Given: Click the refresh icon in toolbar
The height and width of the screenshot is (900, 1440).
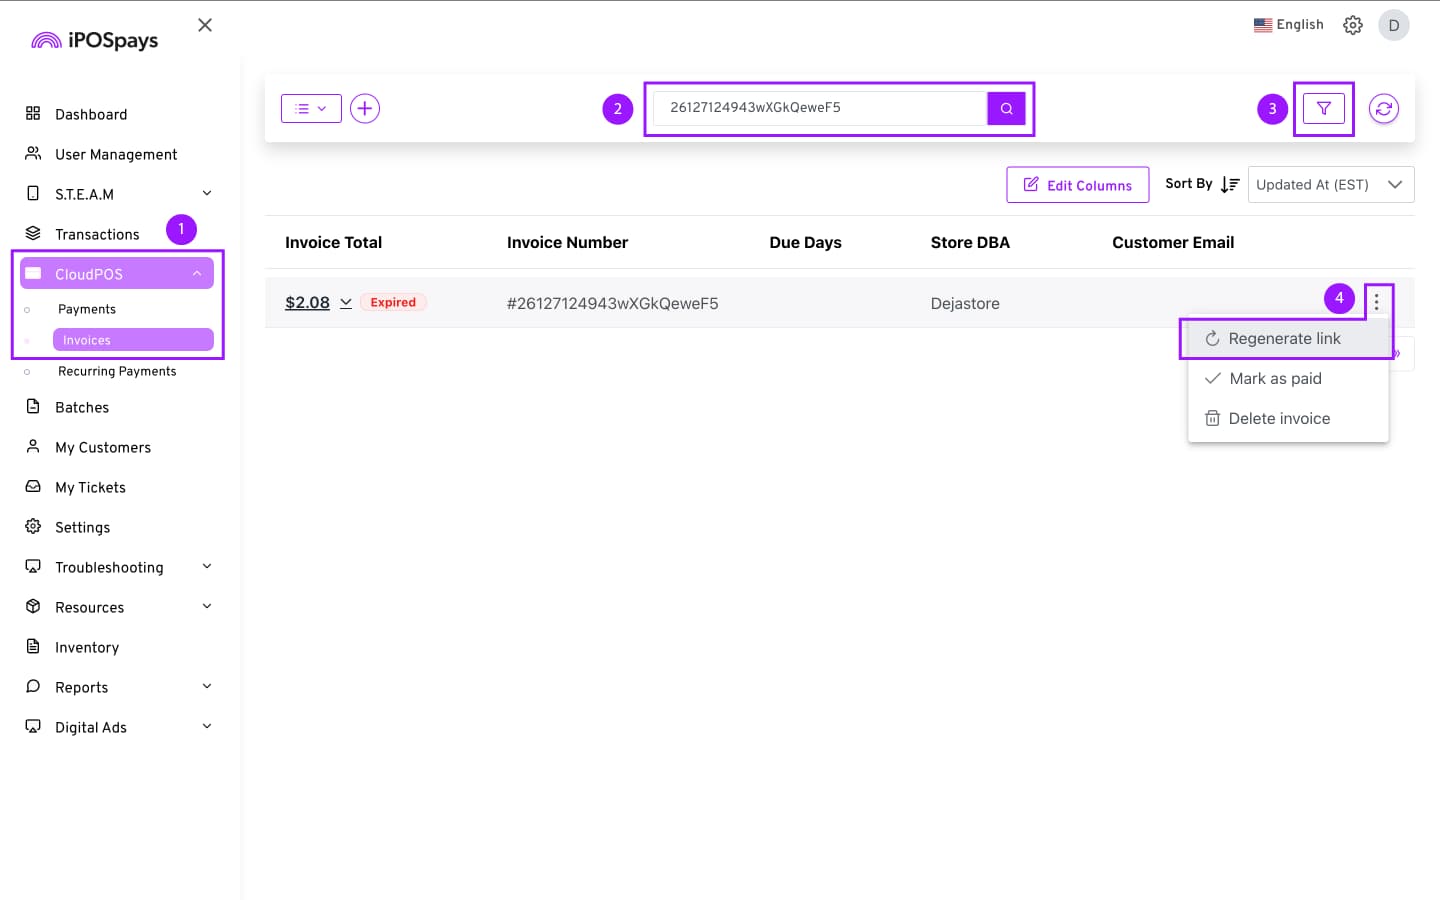Looking at the screenshot, I should [1383, 109].
